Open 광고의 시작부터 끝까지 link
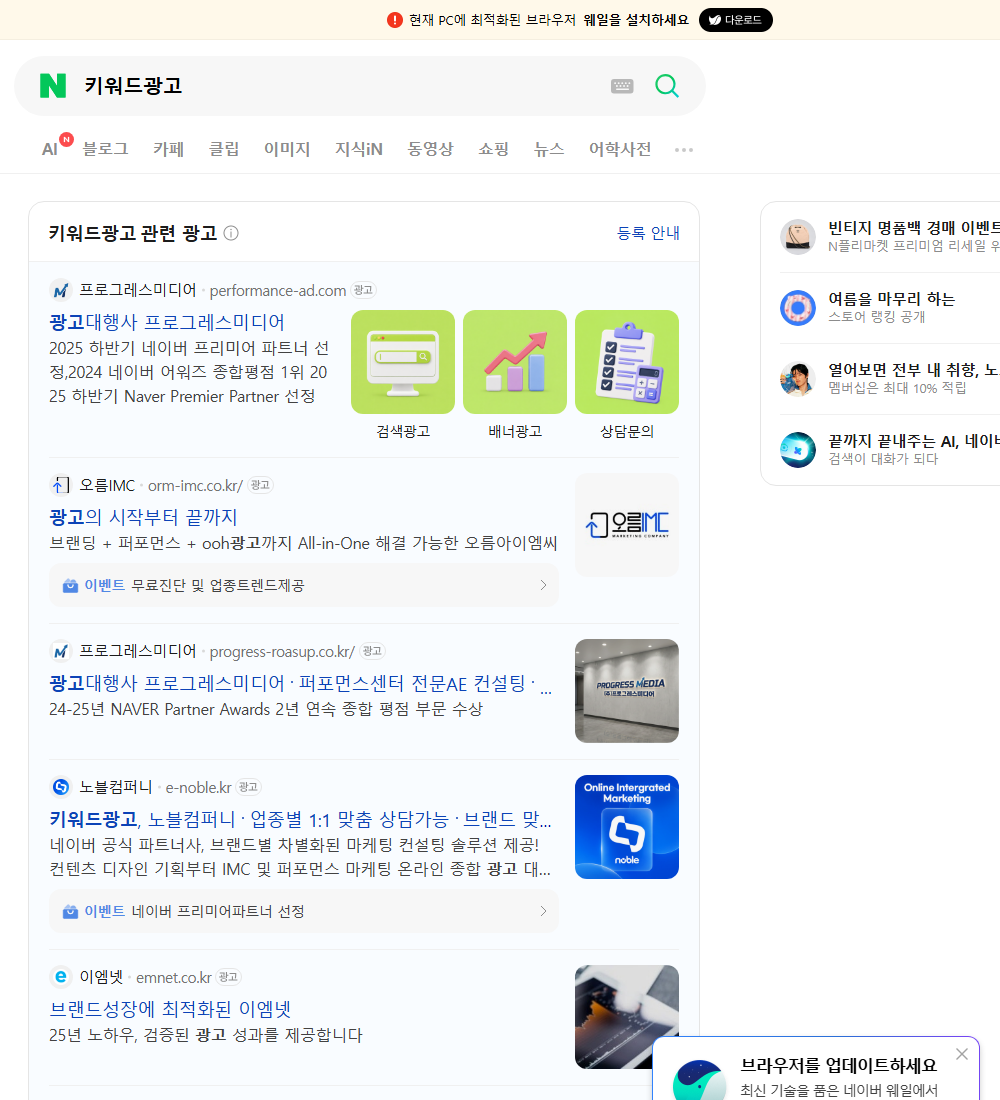 [143, 517]
